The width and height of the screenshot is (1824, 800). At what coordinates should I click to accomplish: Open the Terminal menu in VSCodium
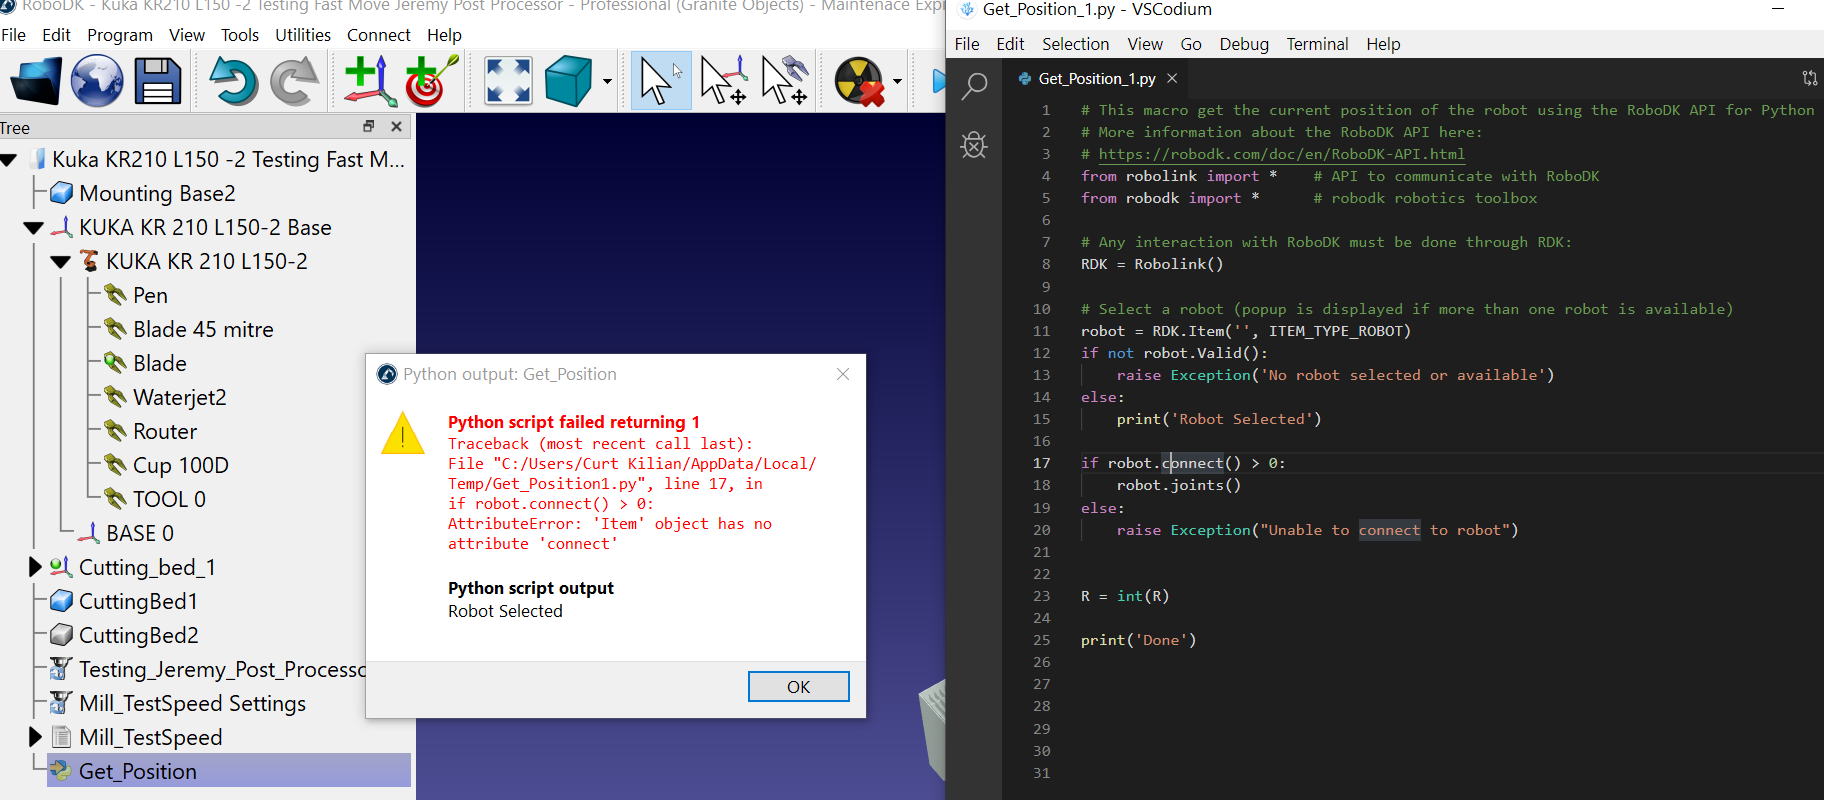[x=1316, y=44]
